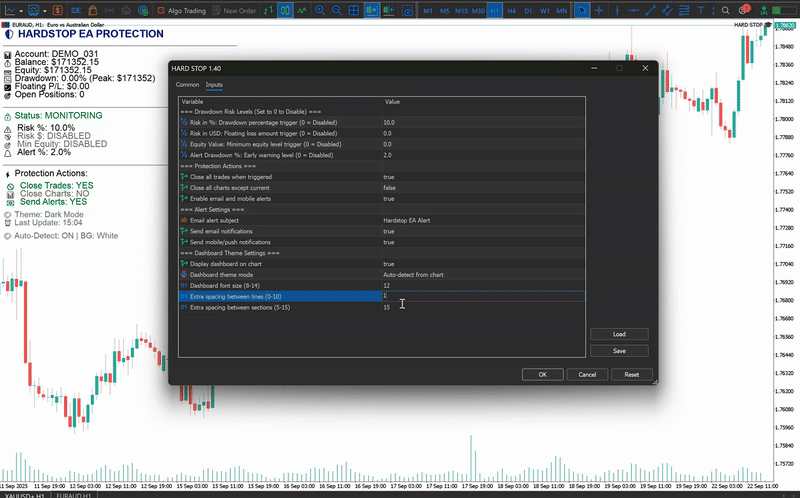Select the trendline drawing tool
Image resolution: width=800 pixels, height=498 pixels.
pos(651,10)
